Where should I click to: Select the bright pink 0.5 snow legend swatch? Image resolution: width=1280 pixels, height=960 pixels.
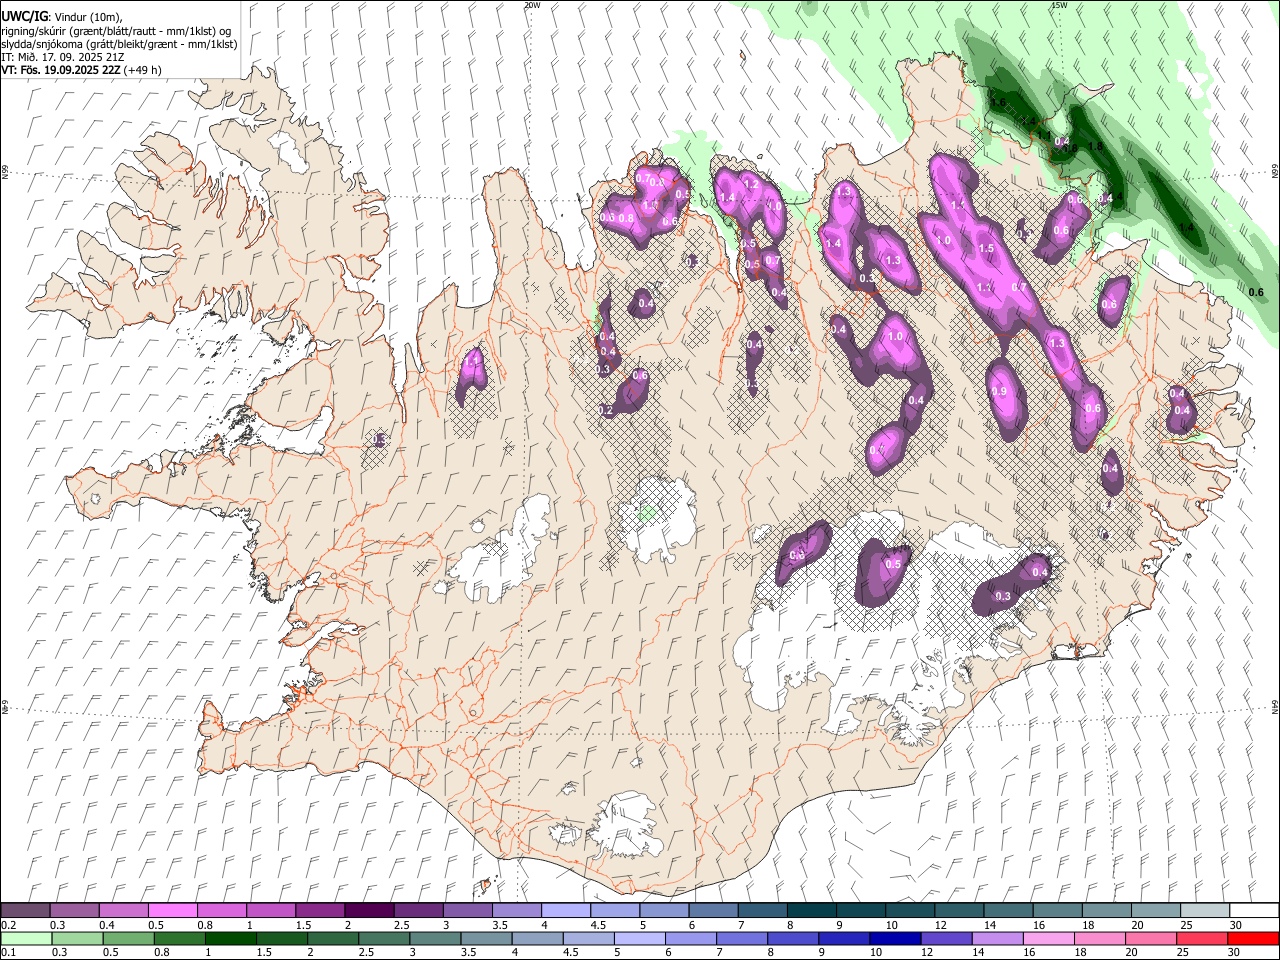(172, 911)
